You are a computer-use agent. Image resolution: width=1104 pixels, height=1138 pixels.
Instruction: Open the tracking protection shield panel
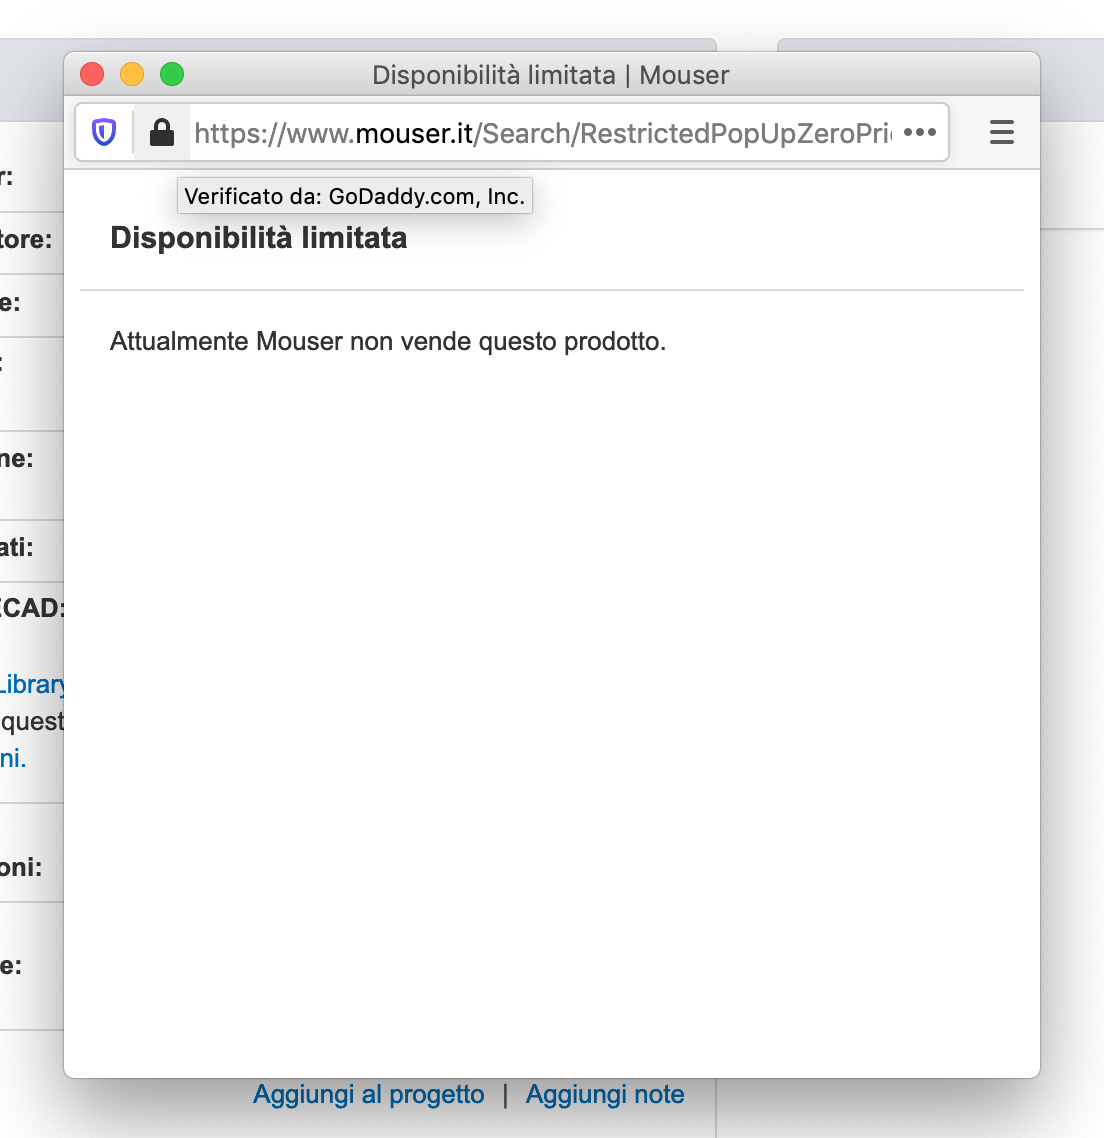coord(105,132)
